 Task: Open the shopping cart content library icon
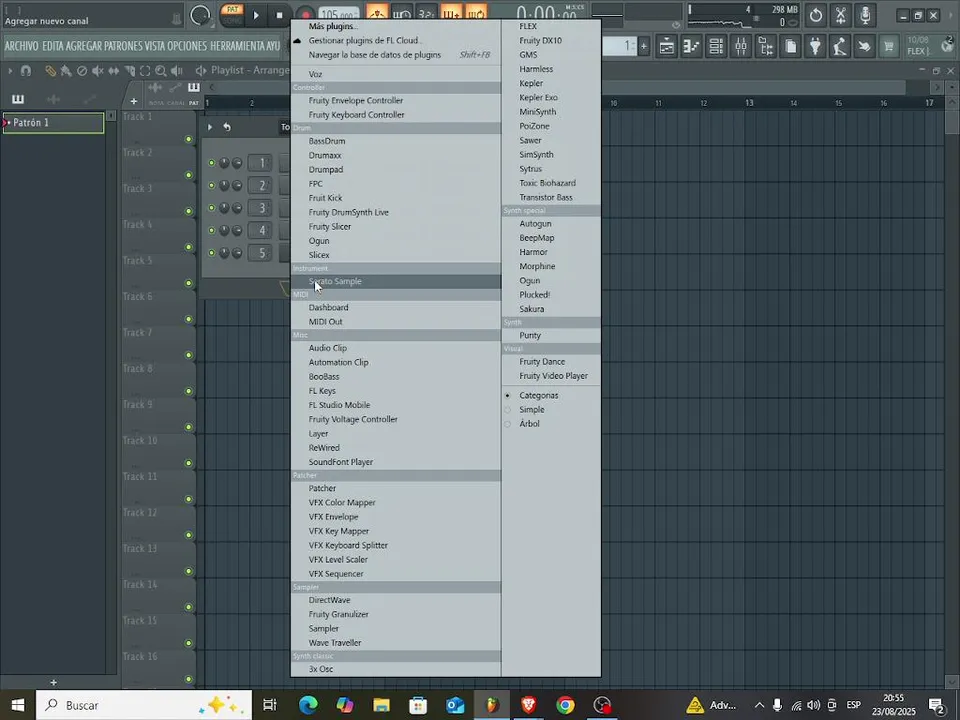click(888, 47)
